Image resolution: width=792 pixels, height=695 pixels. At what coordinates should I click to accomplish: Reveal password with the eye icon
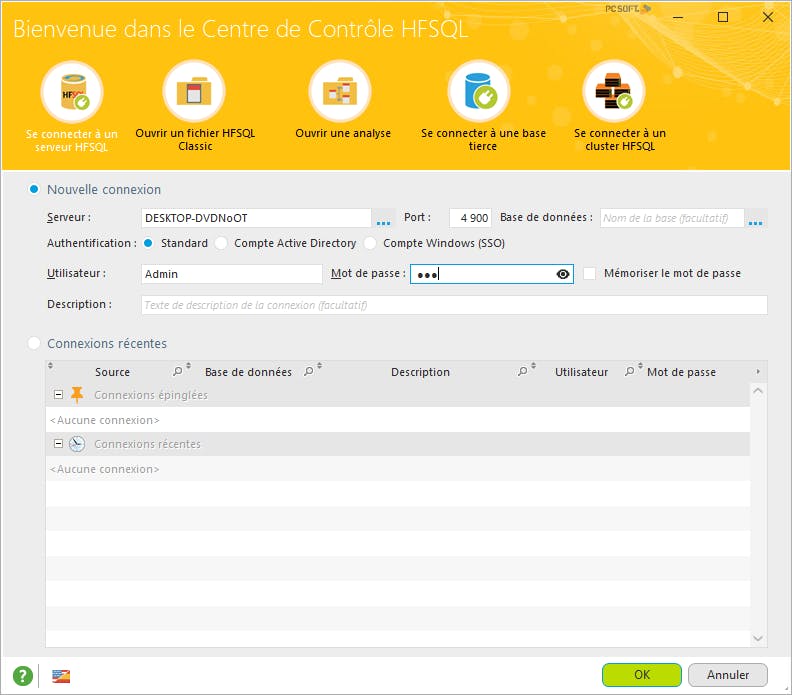click(563, 274)
